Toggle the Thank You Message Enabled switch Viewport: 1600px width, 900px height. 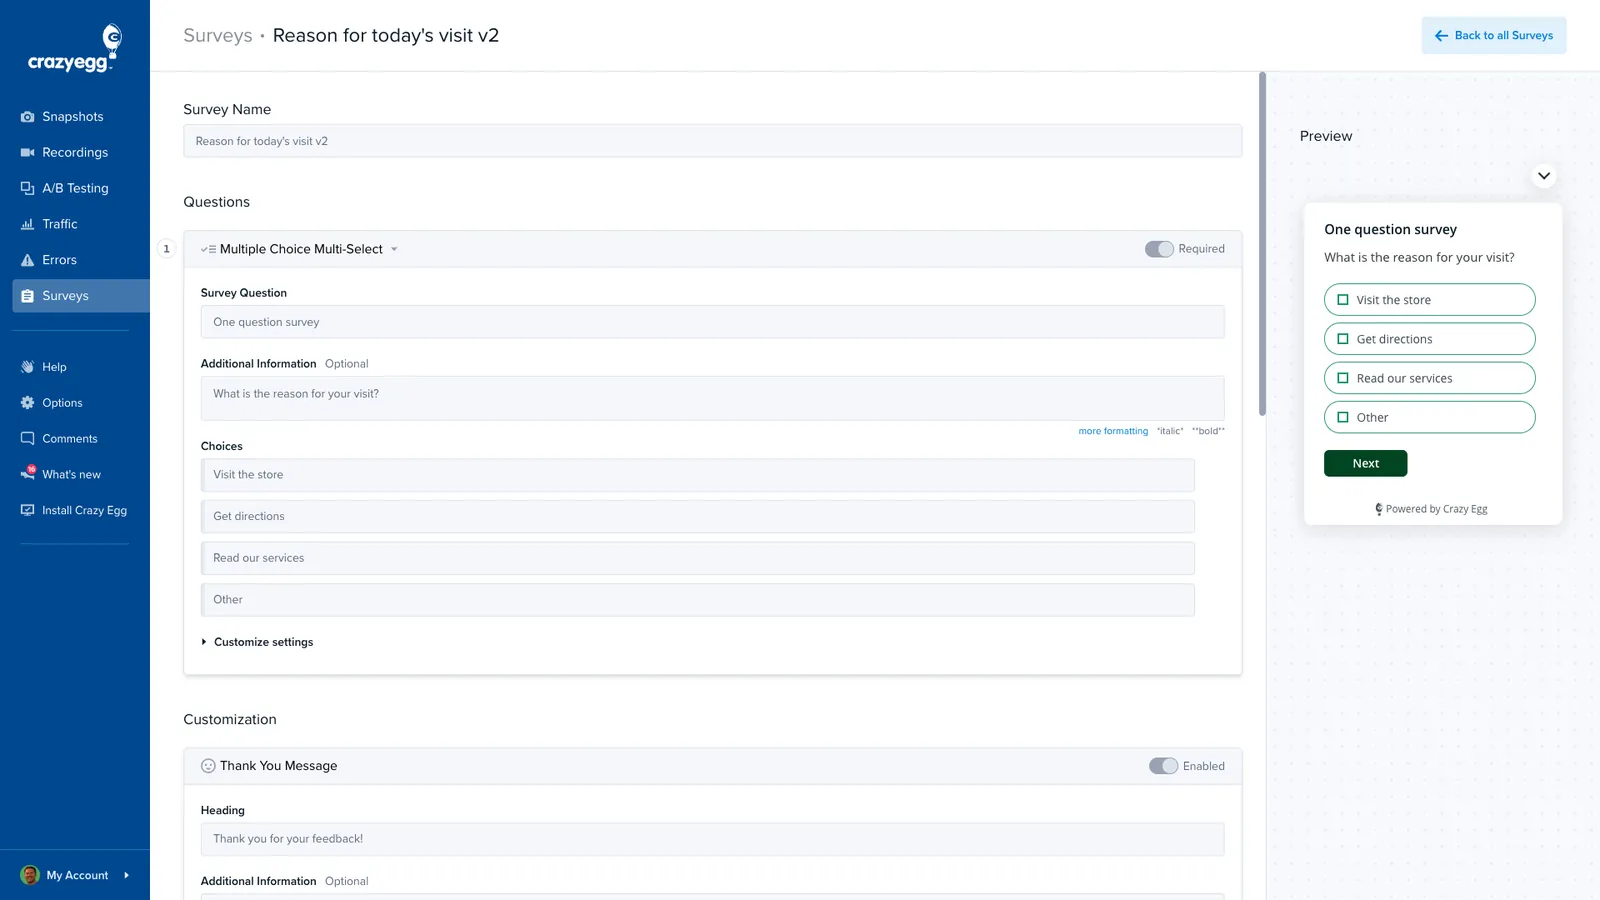1163,766
